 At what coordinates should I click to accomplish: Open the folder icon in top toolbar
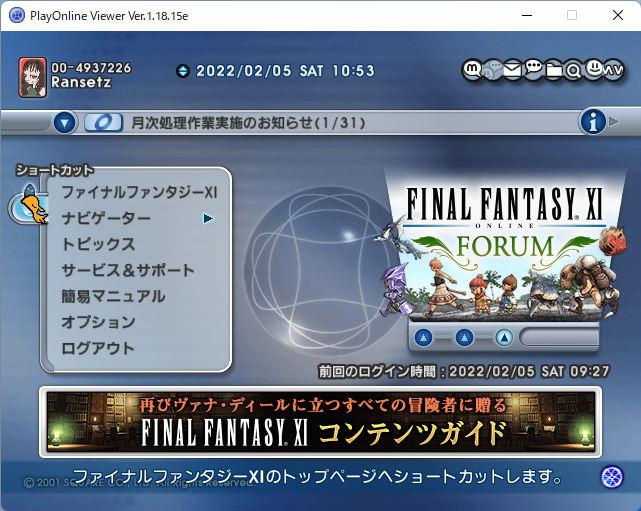[554, 70]
